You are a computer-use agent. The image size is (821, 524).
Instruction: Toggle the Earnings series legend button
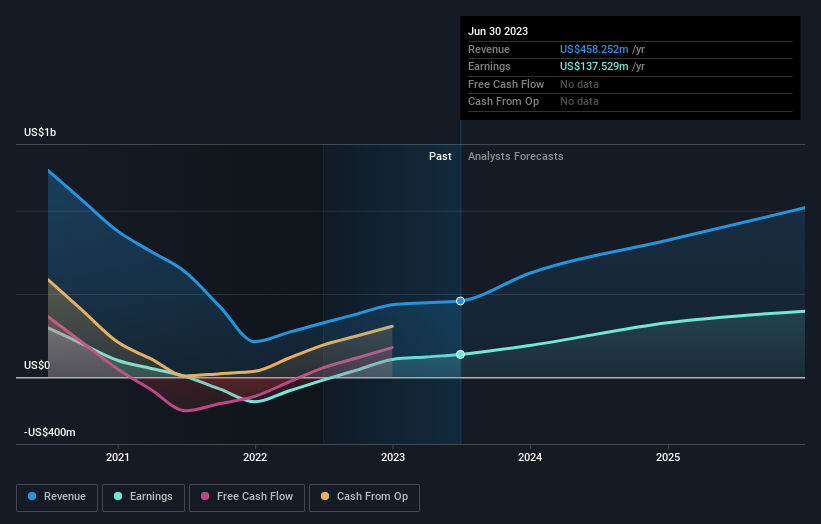coord(143,497)
